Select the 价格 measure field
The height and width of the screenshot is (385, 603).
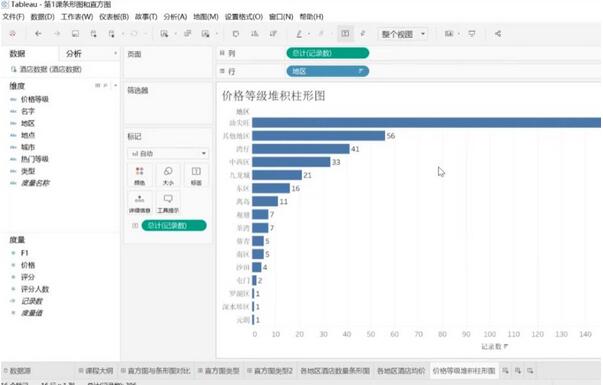pos(28,265)
